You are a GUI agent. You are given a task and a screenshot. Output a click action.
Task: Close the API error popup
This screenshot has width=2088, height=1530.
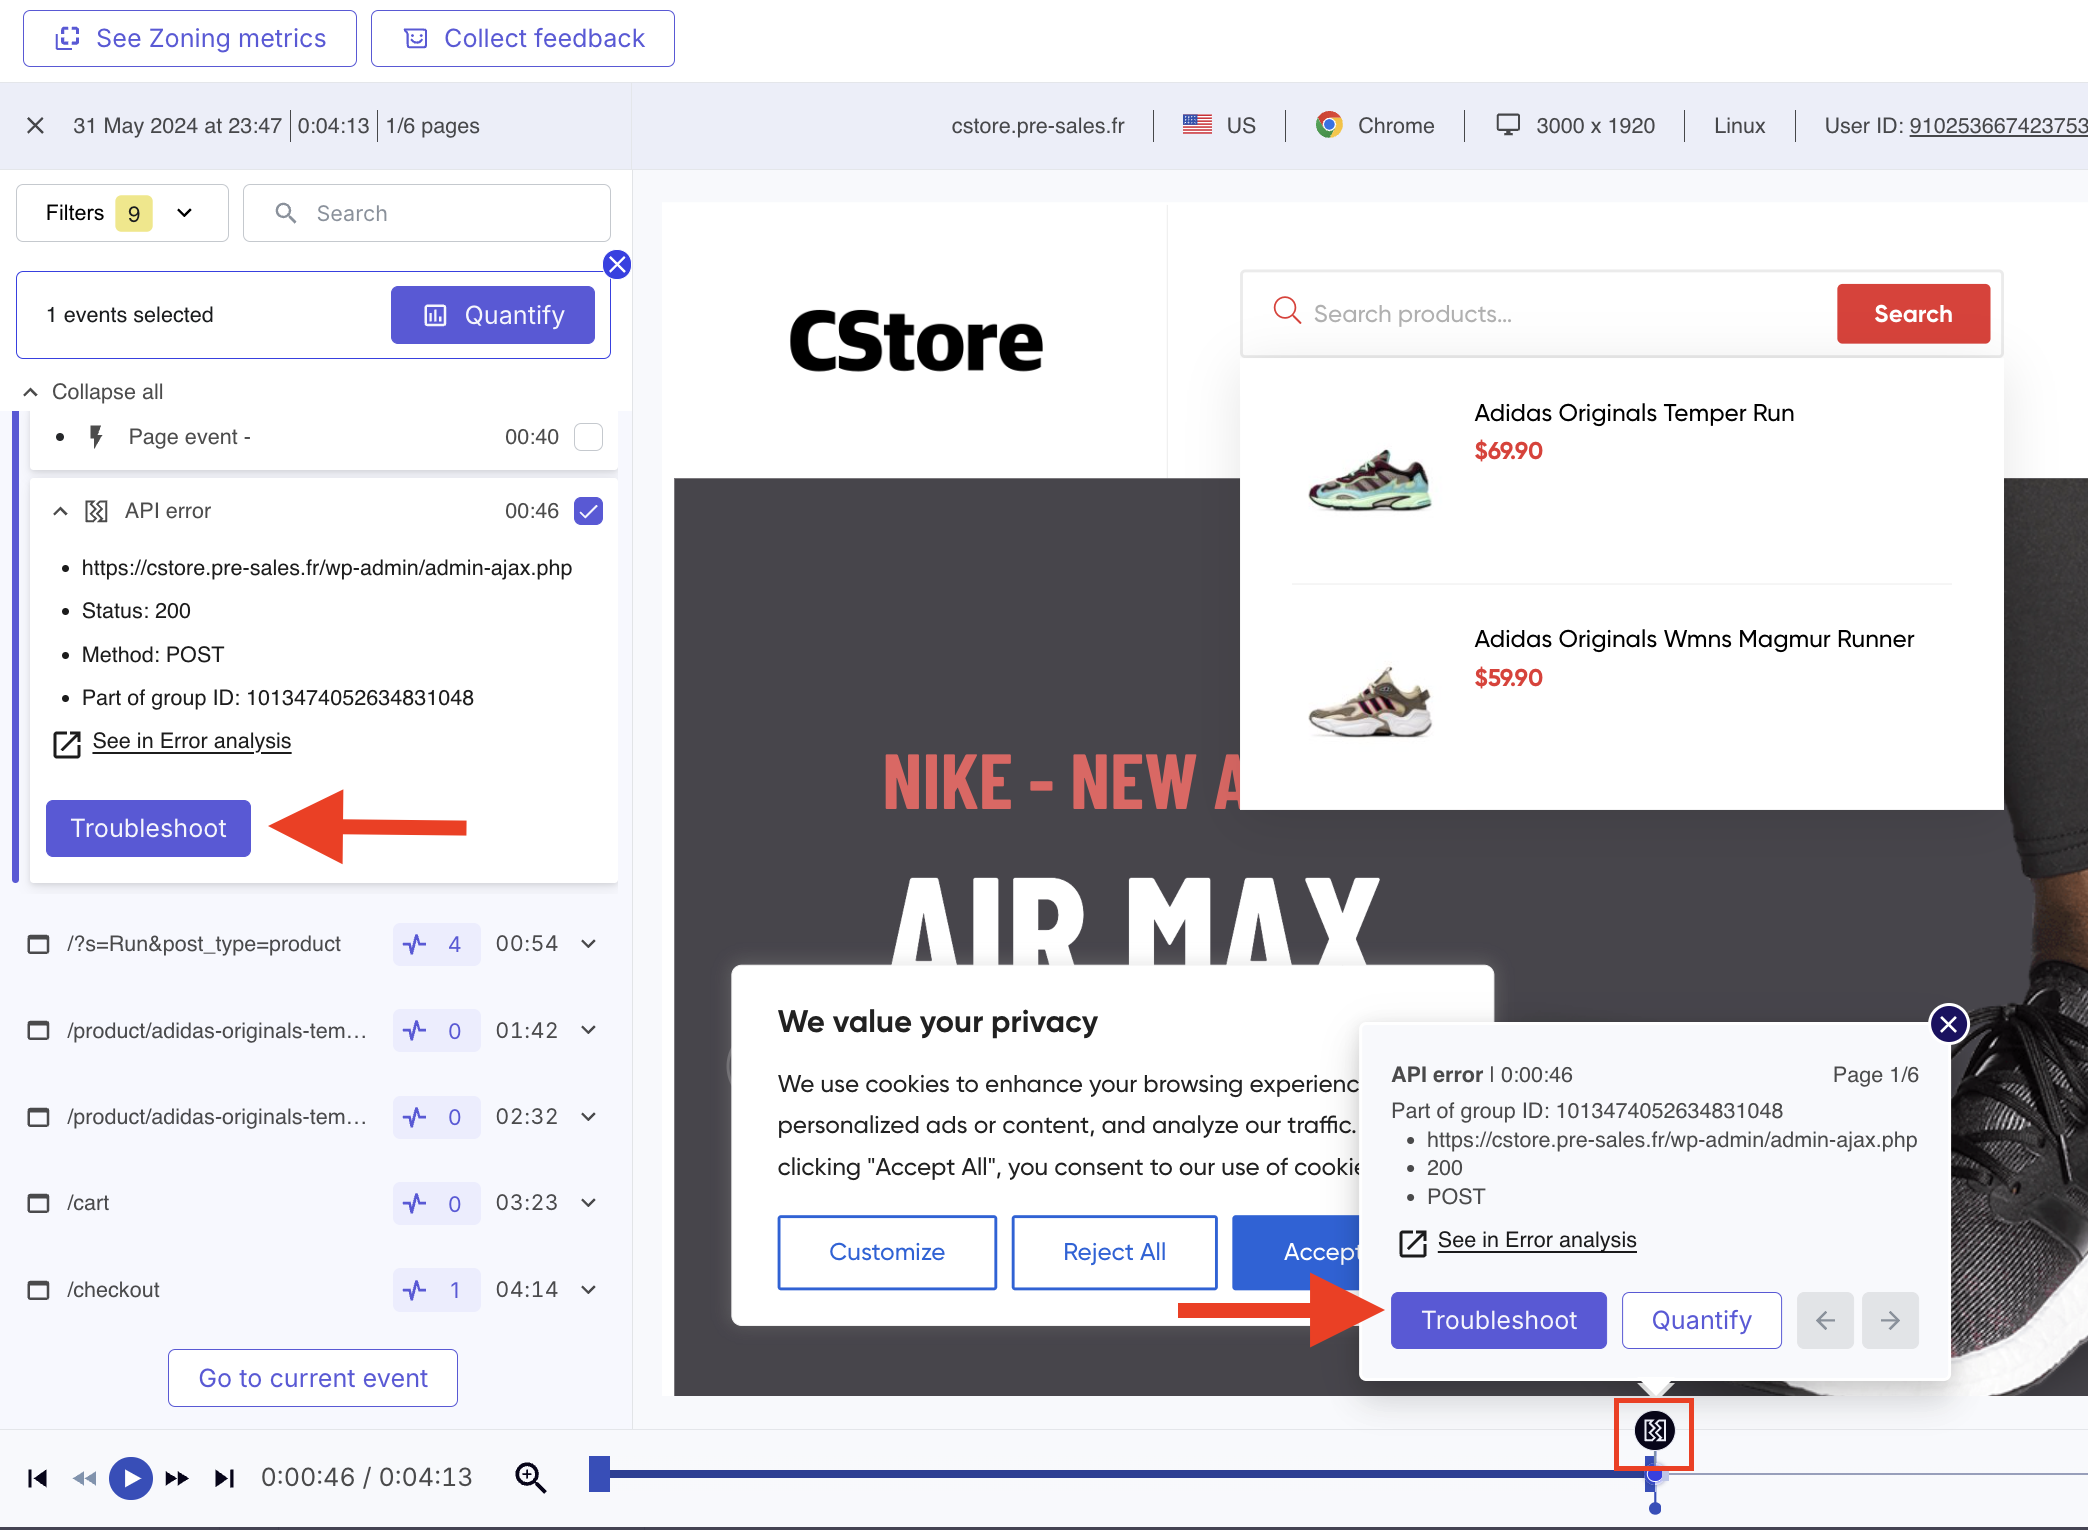(1948, 1024)
